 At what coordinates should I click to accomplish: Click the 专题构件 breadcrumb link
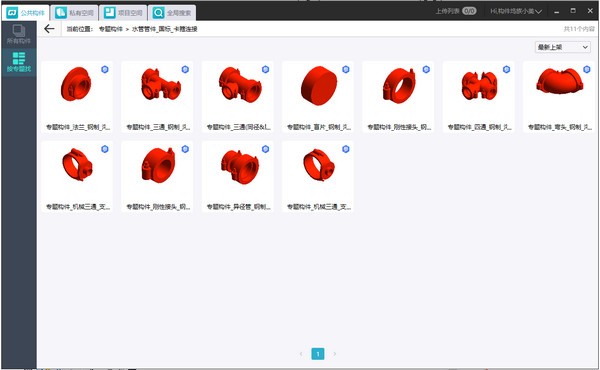point(111,29)
